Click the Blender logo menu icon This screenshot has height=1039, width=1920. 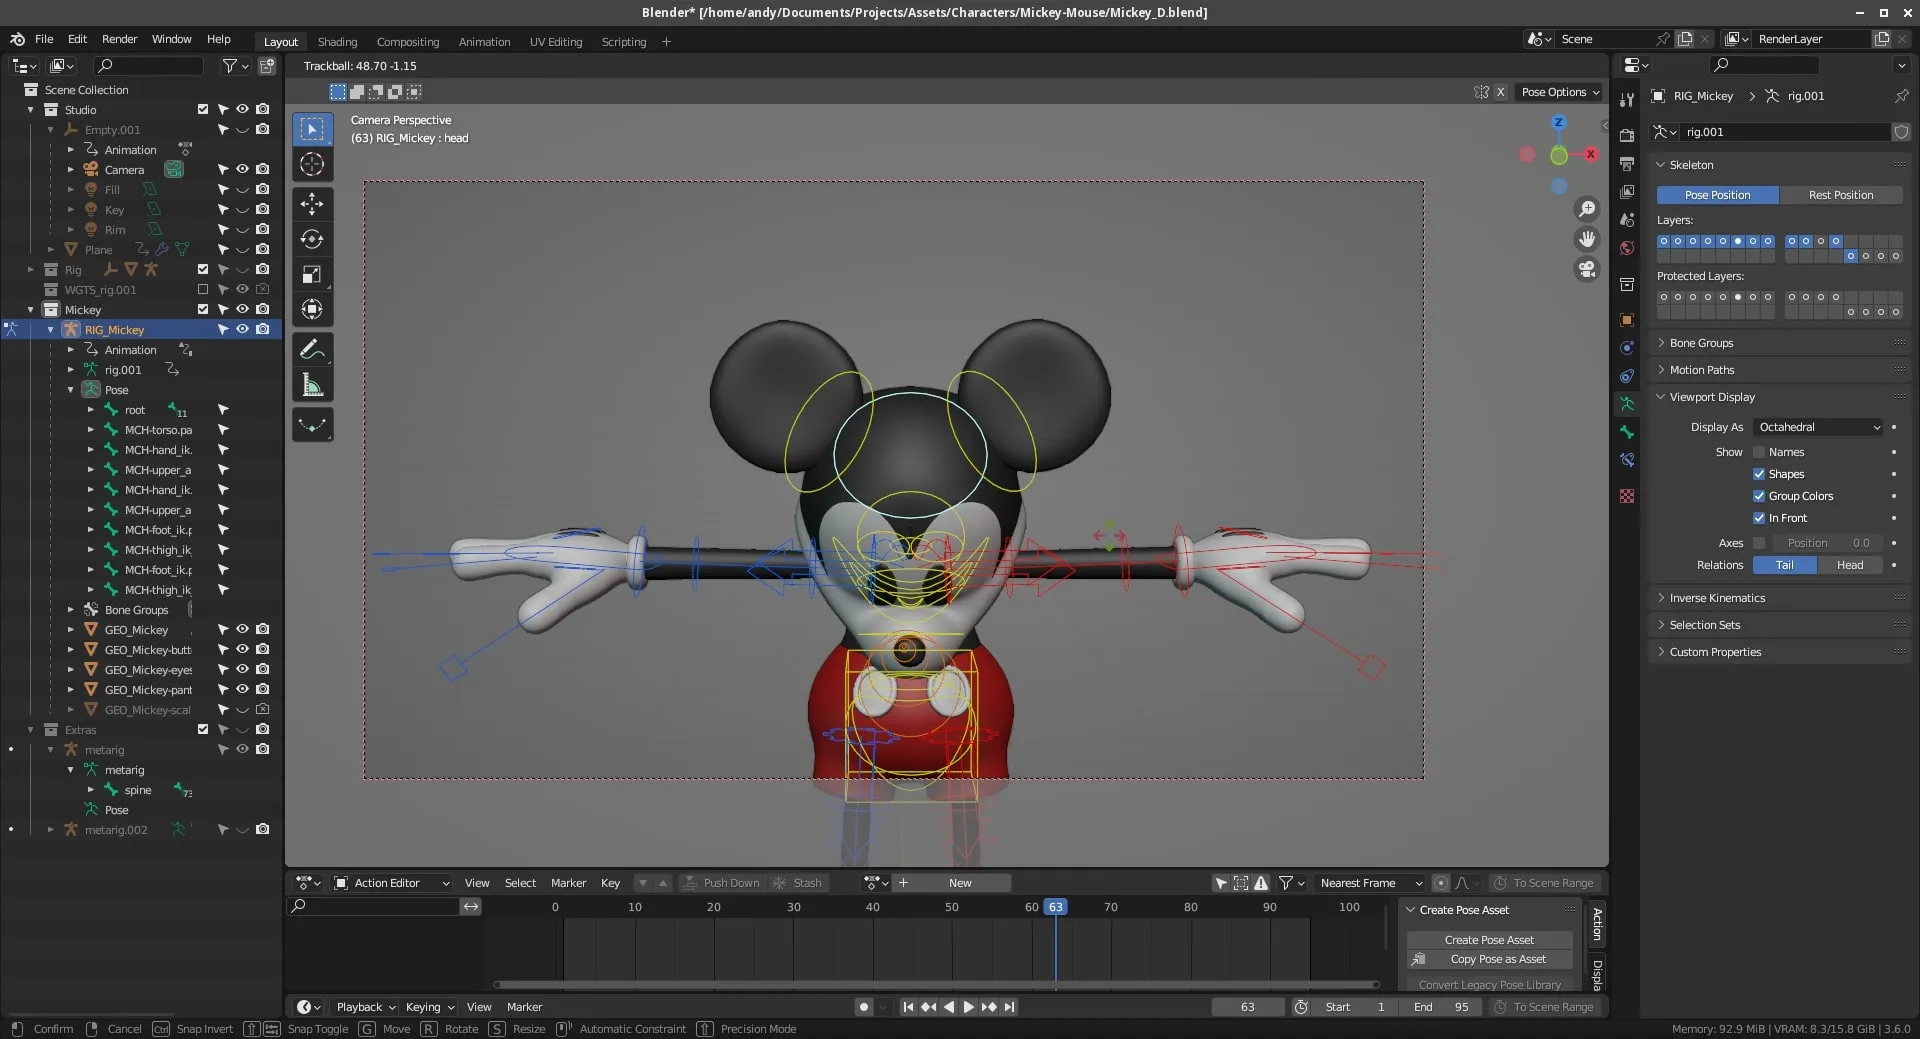17,39
